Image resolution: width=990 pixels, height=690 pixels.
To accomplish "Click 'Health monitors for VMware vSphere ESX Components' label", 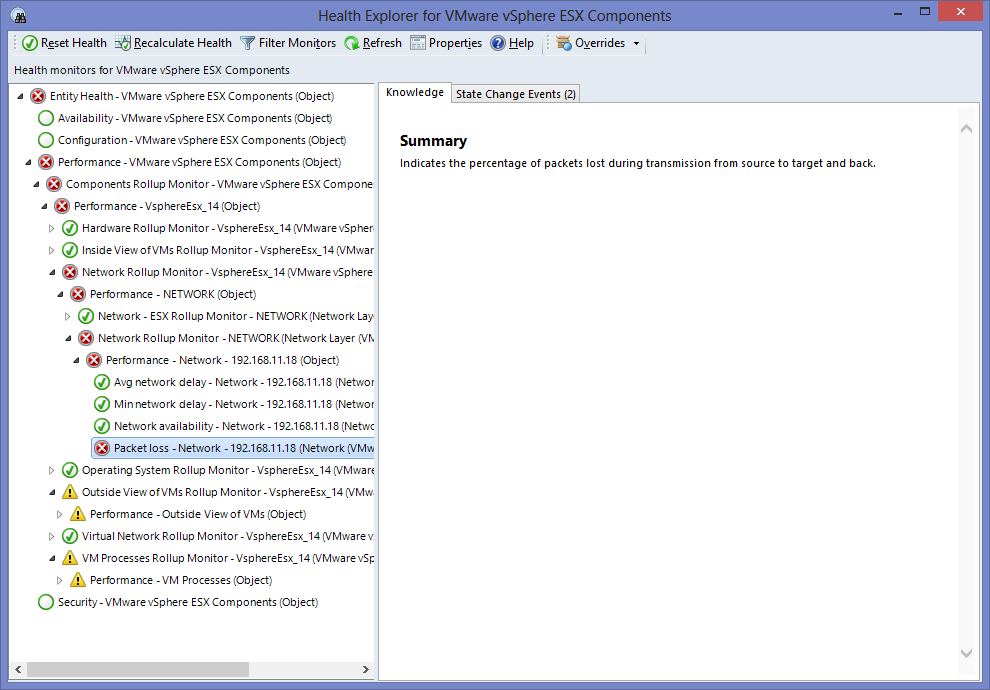I will tap(152, 70).
